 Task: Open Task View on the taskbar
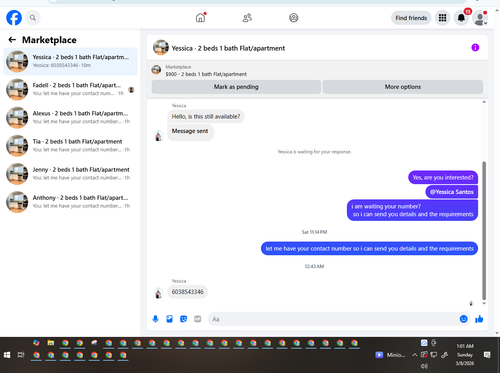coord(21,355)
